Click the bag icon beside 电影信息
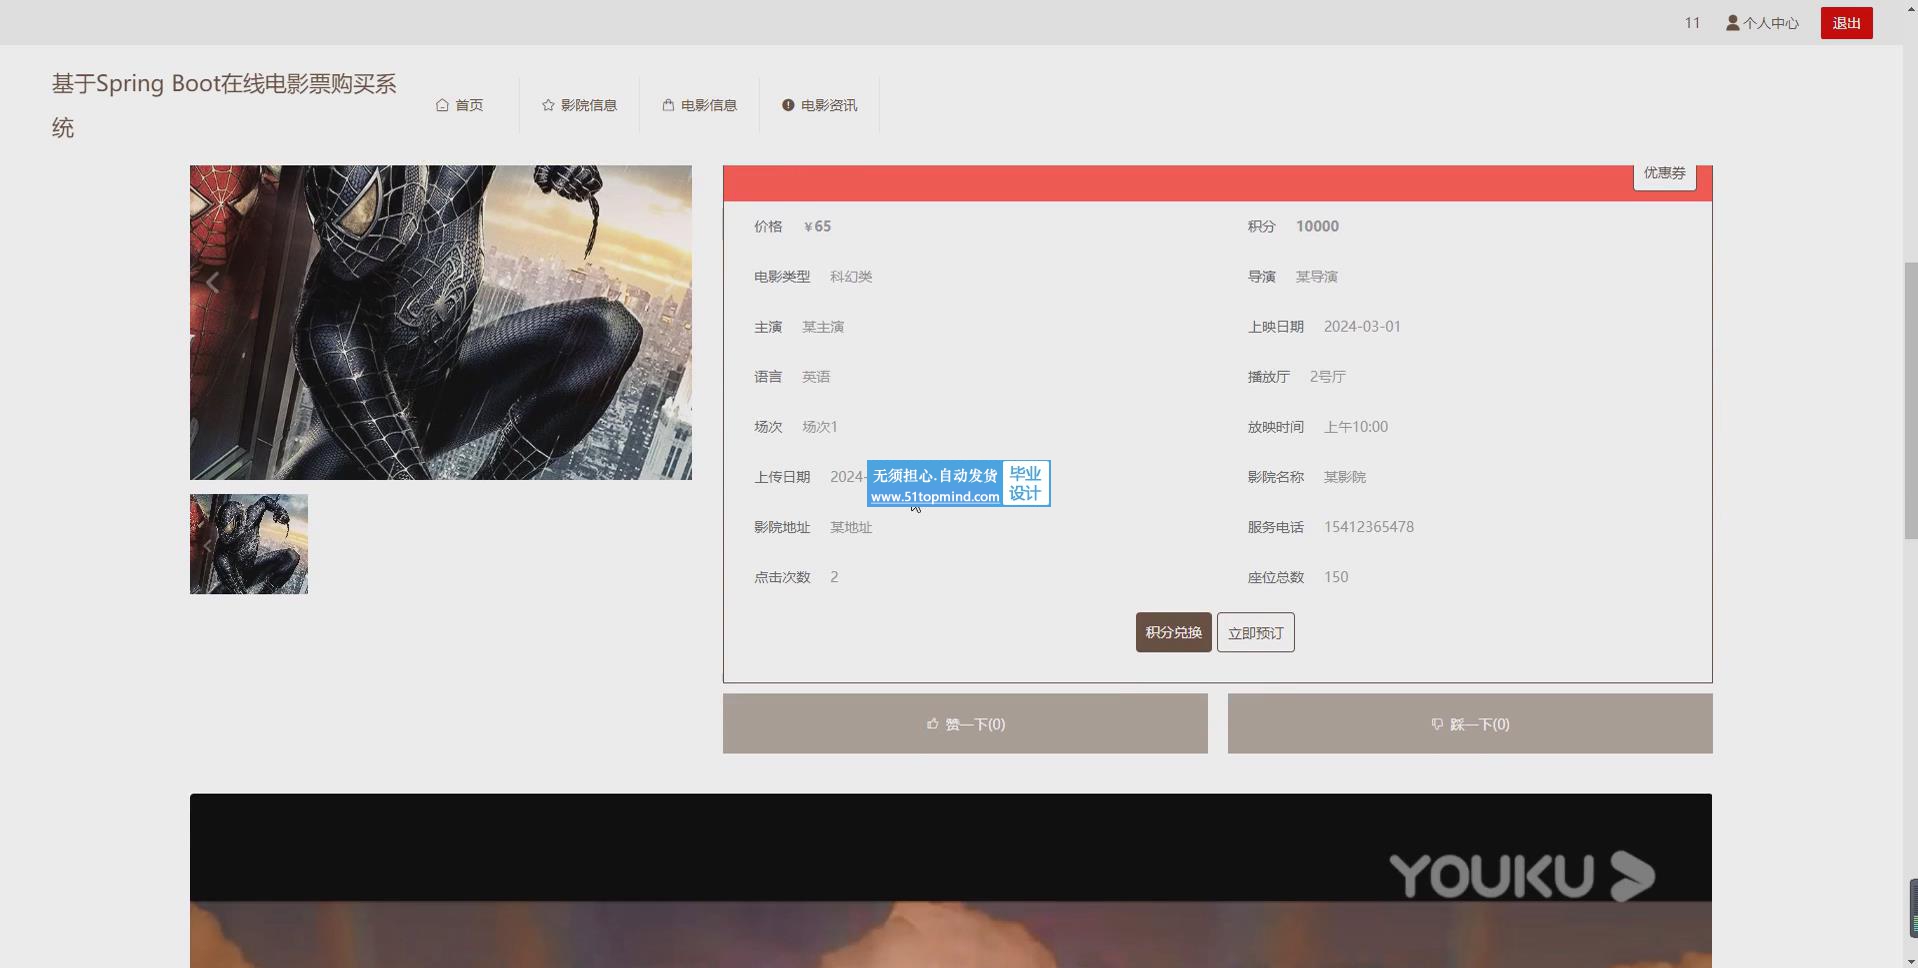 coord(668,105)
